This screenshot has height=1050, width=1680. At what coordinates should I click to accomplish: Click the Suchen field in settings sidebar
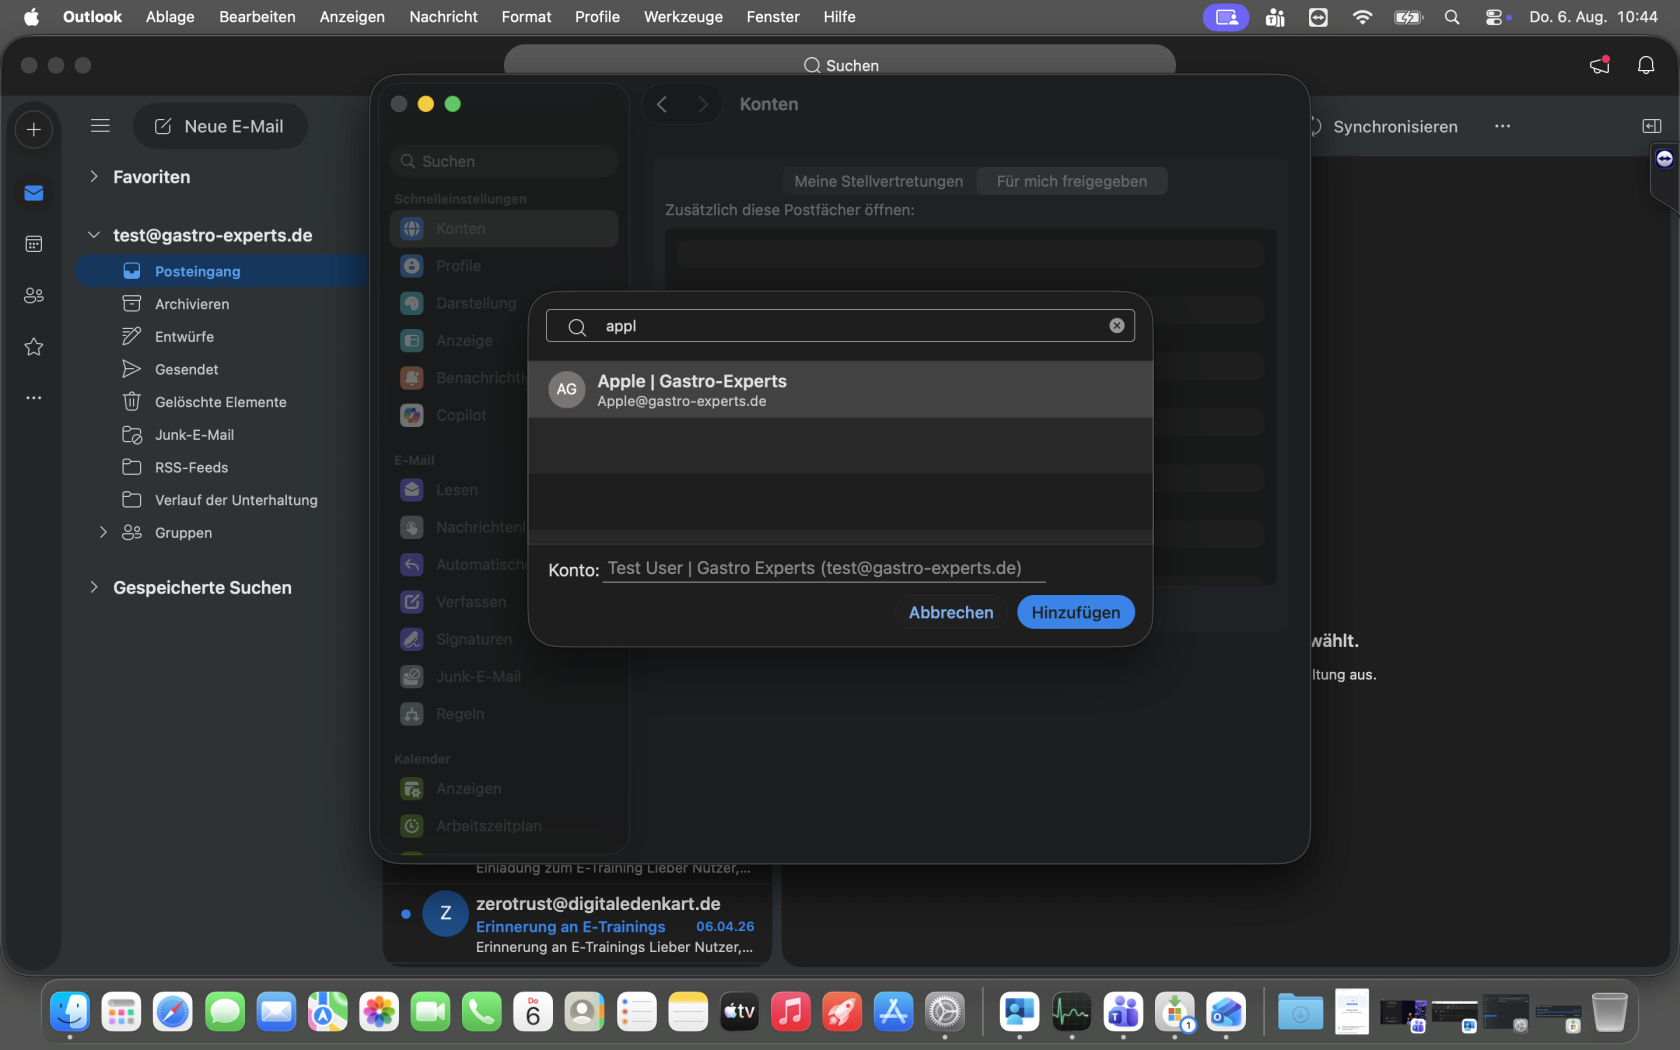[x=504, y=161]
